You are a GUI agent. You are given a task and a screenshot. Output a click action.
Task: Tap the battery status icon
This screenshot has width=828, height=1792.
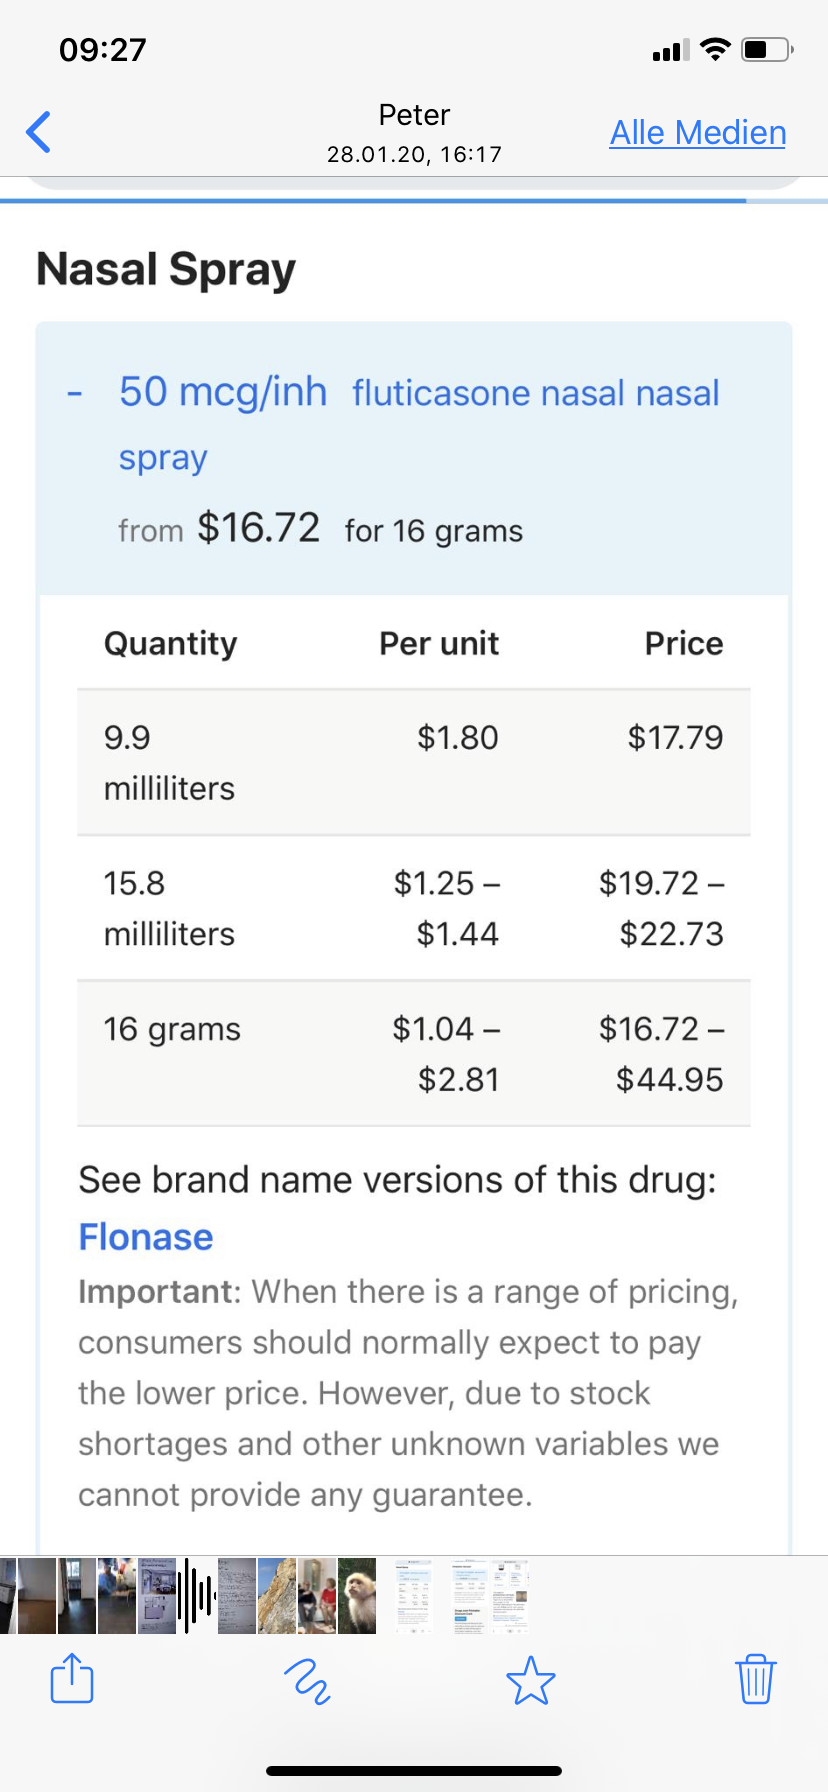767,50
